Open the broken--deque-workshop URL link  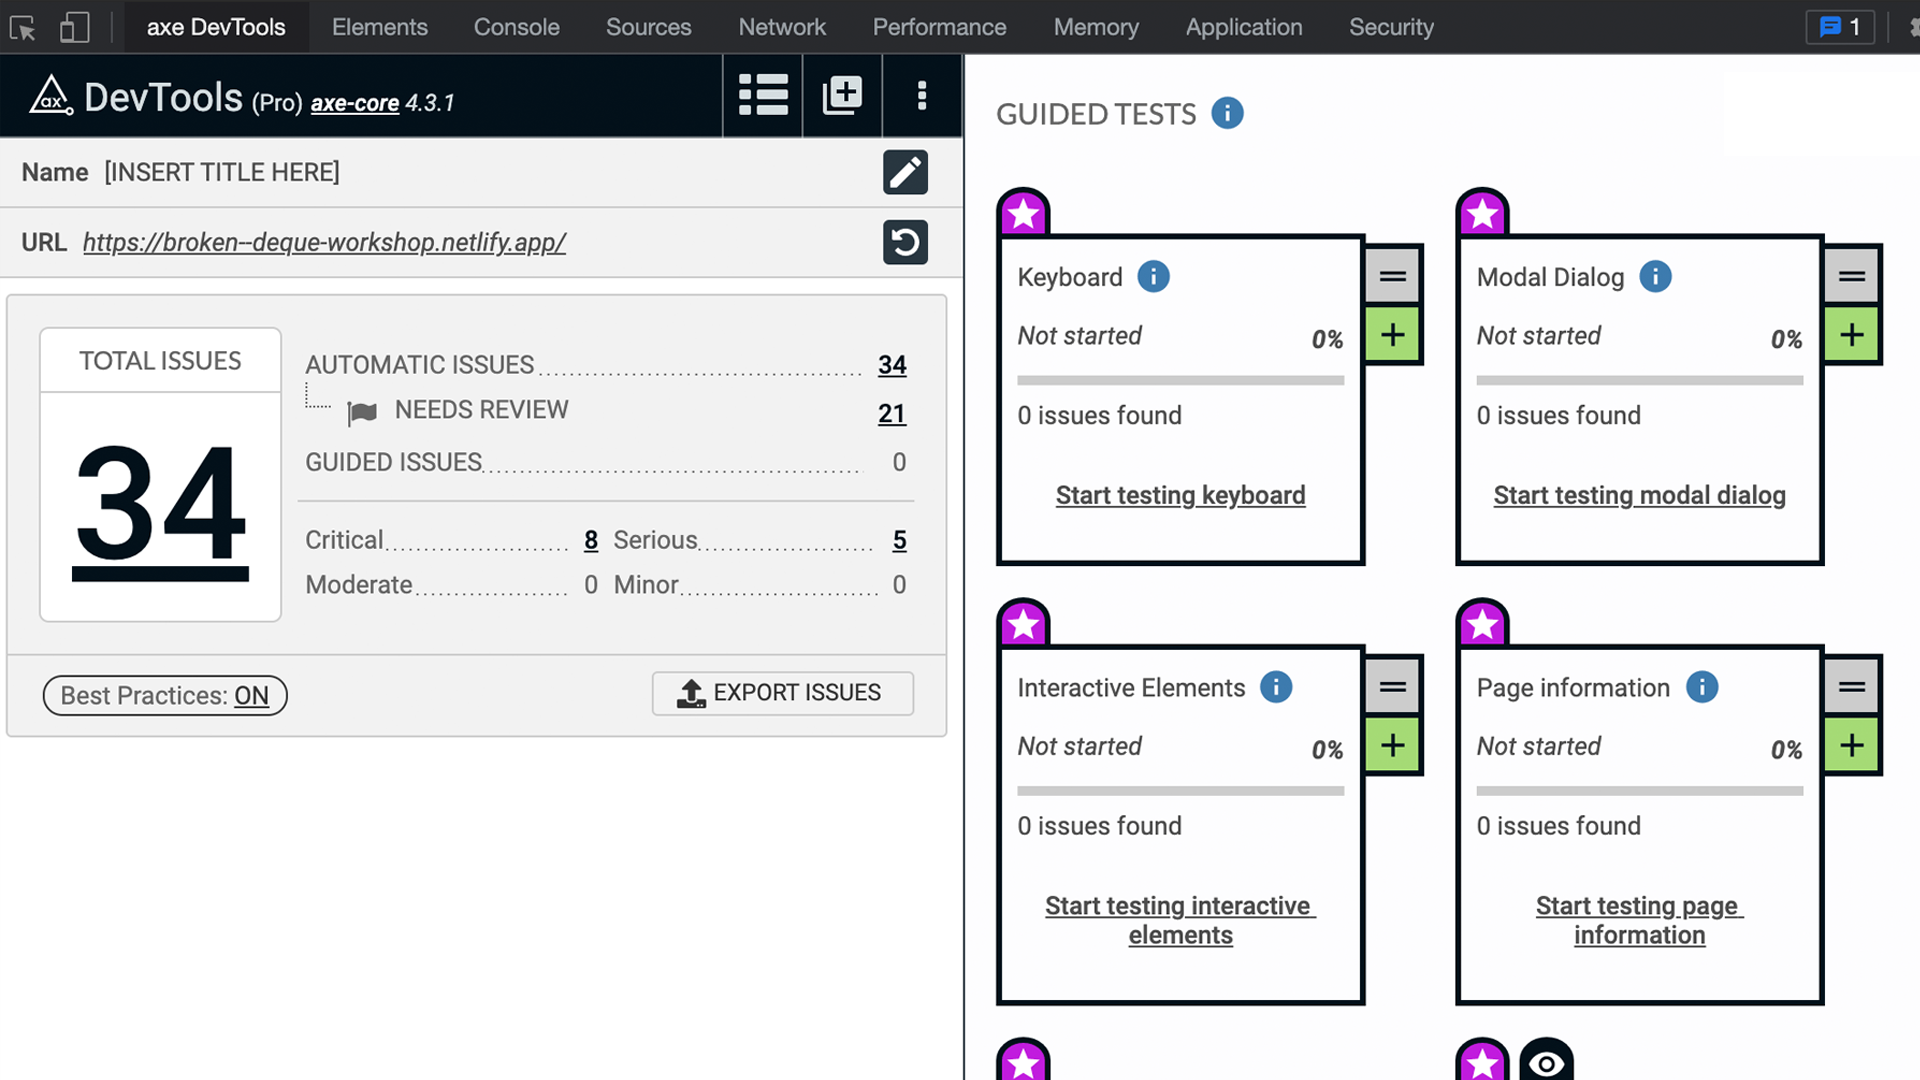click(324, 242)
